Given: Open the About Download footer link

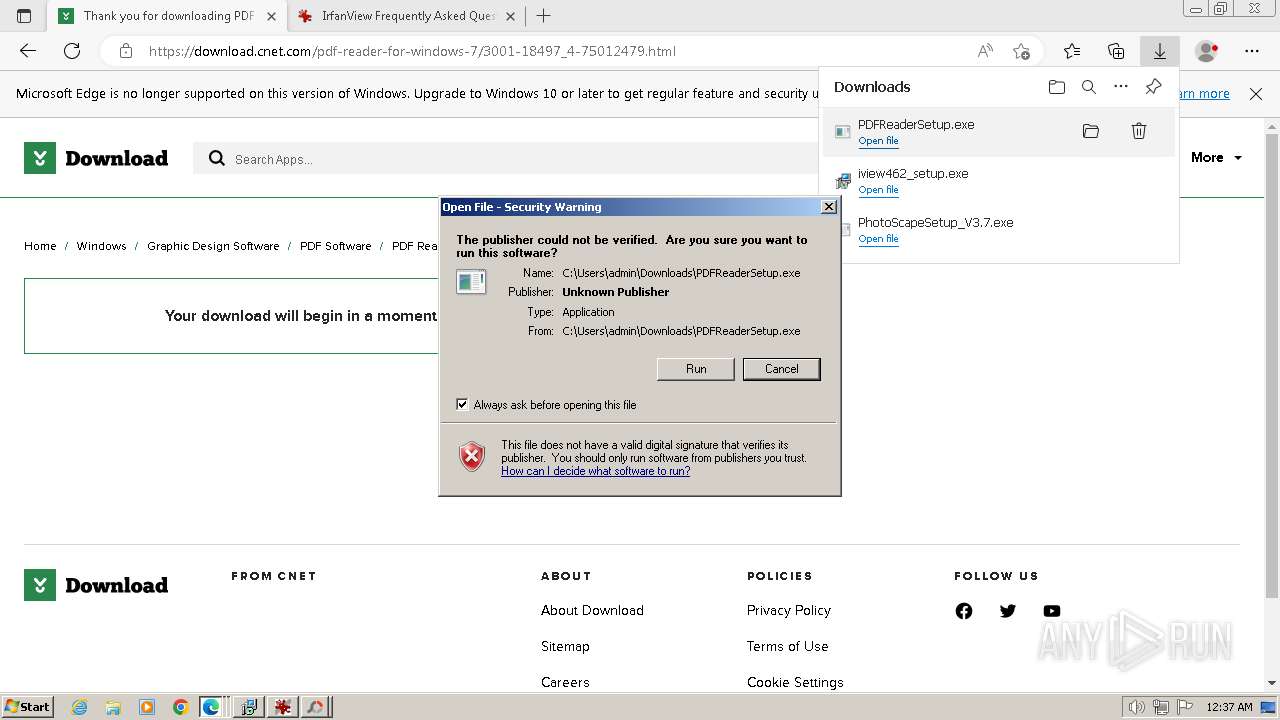Looking at the screenshot, I should [x=592, y=611].
